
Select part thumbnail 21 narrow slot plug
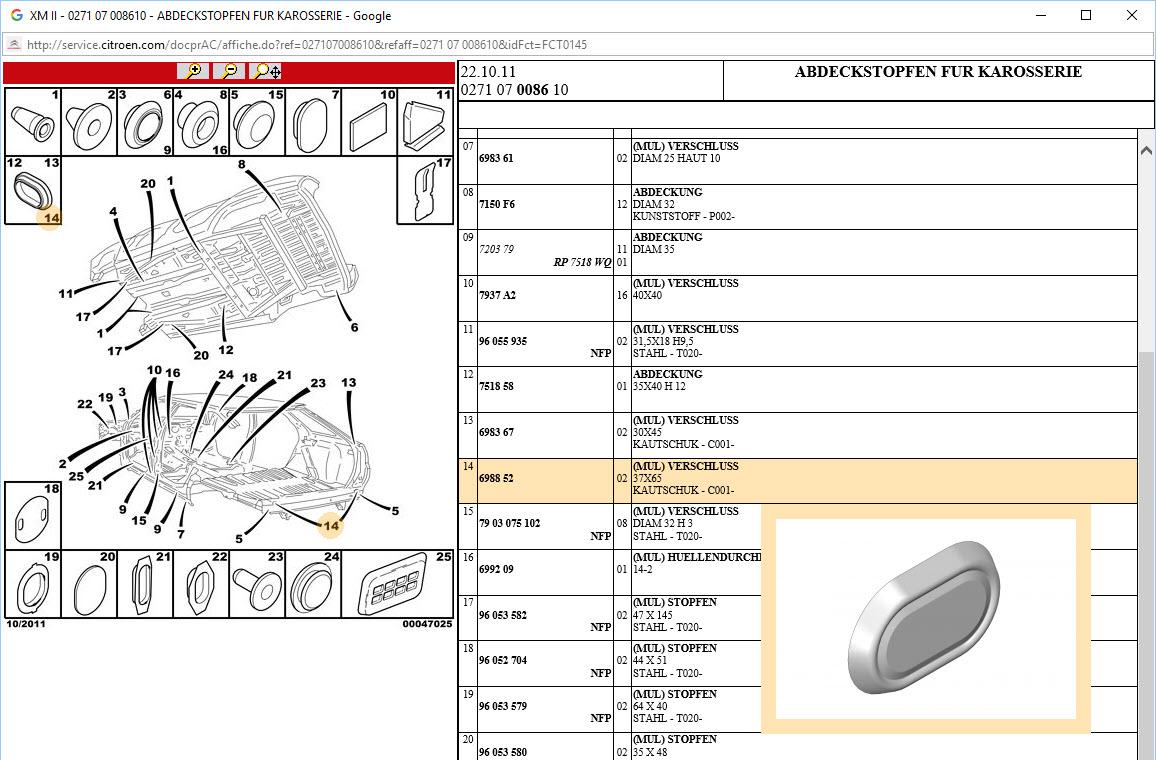click(x=145, y=583)
